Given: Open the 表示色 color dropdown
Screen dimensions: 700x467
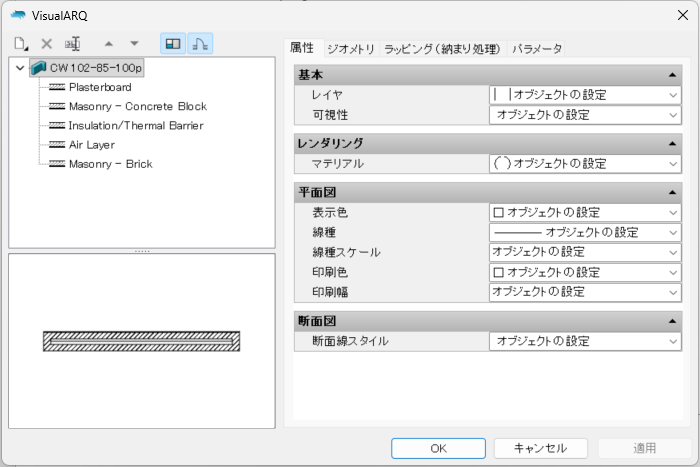Looking at the screenshot, I should coord(585,213).
